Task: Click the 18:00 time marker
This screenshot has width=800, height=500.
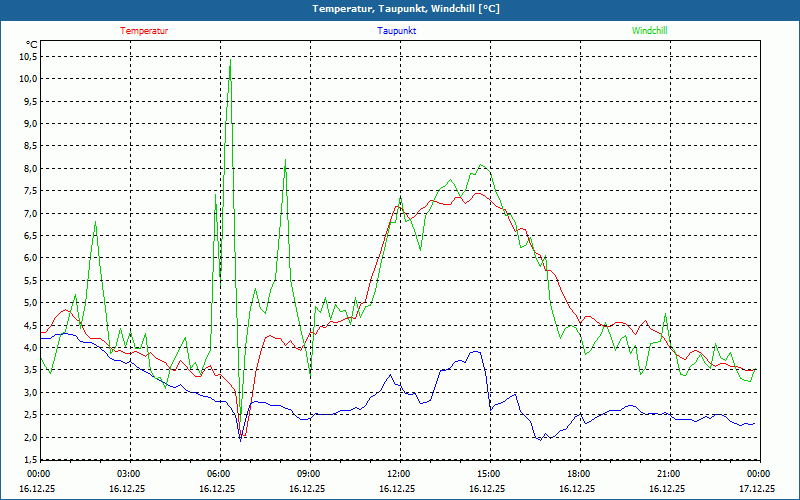Action: [x=579, y=474]
